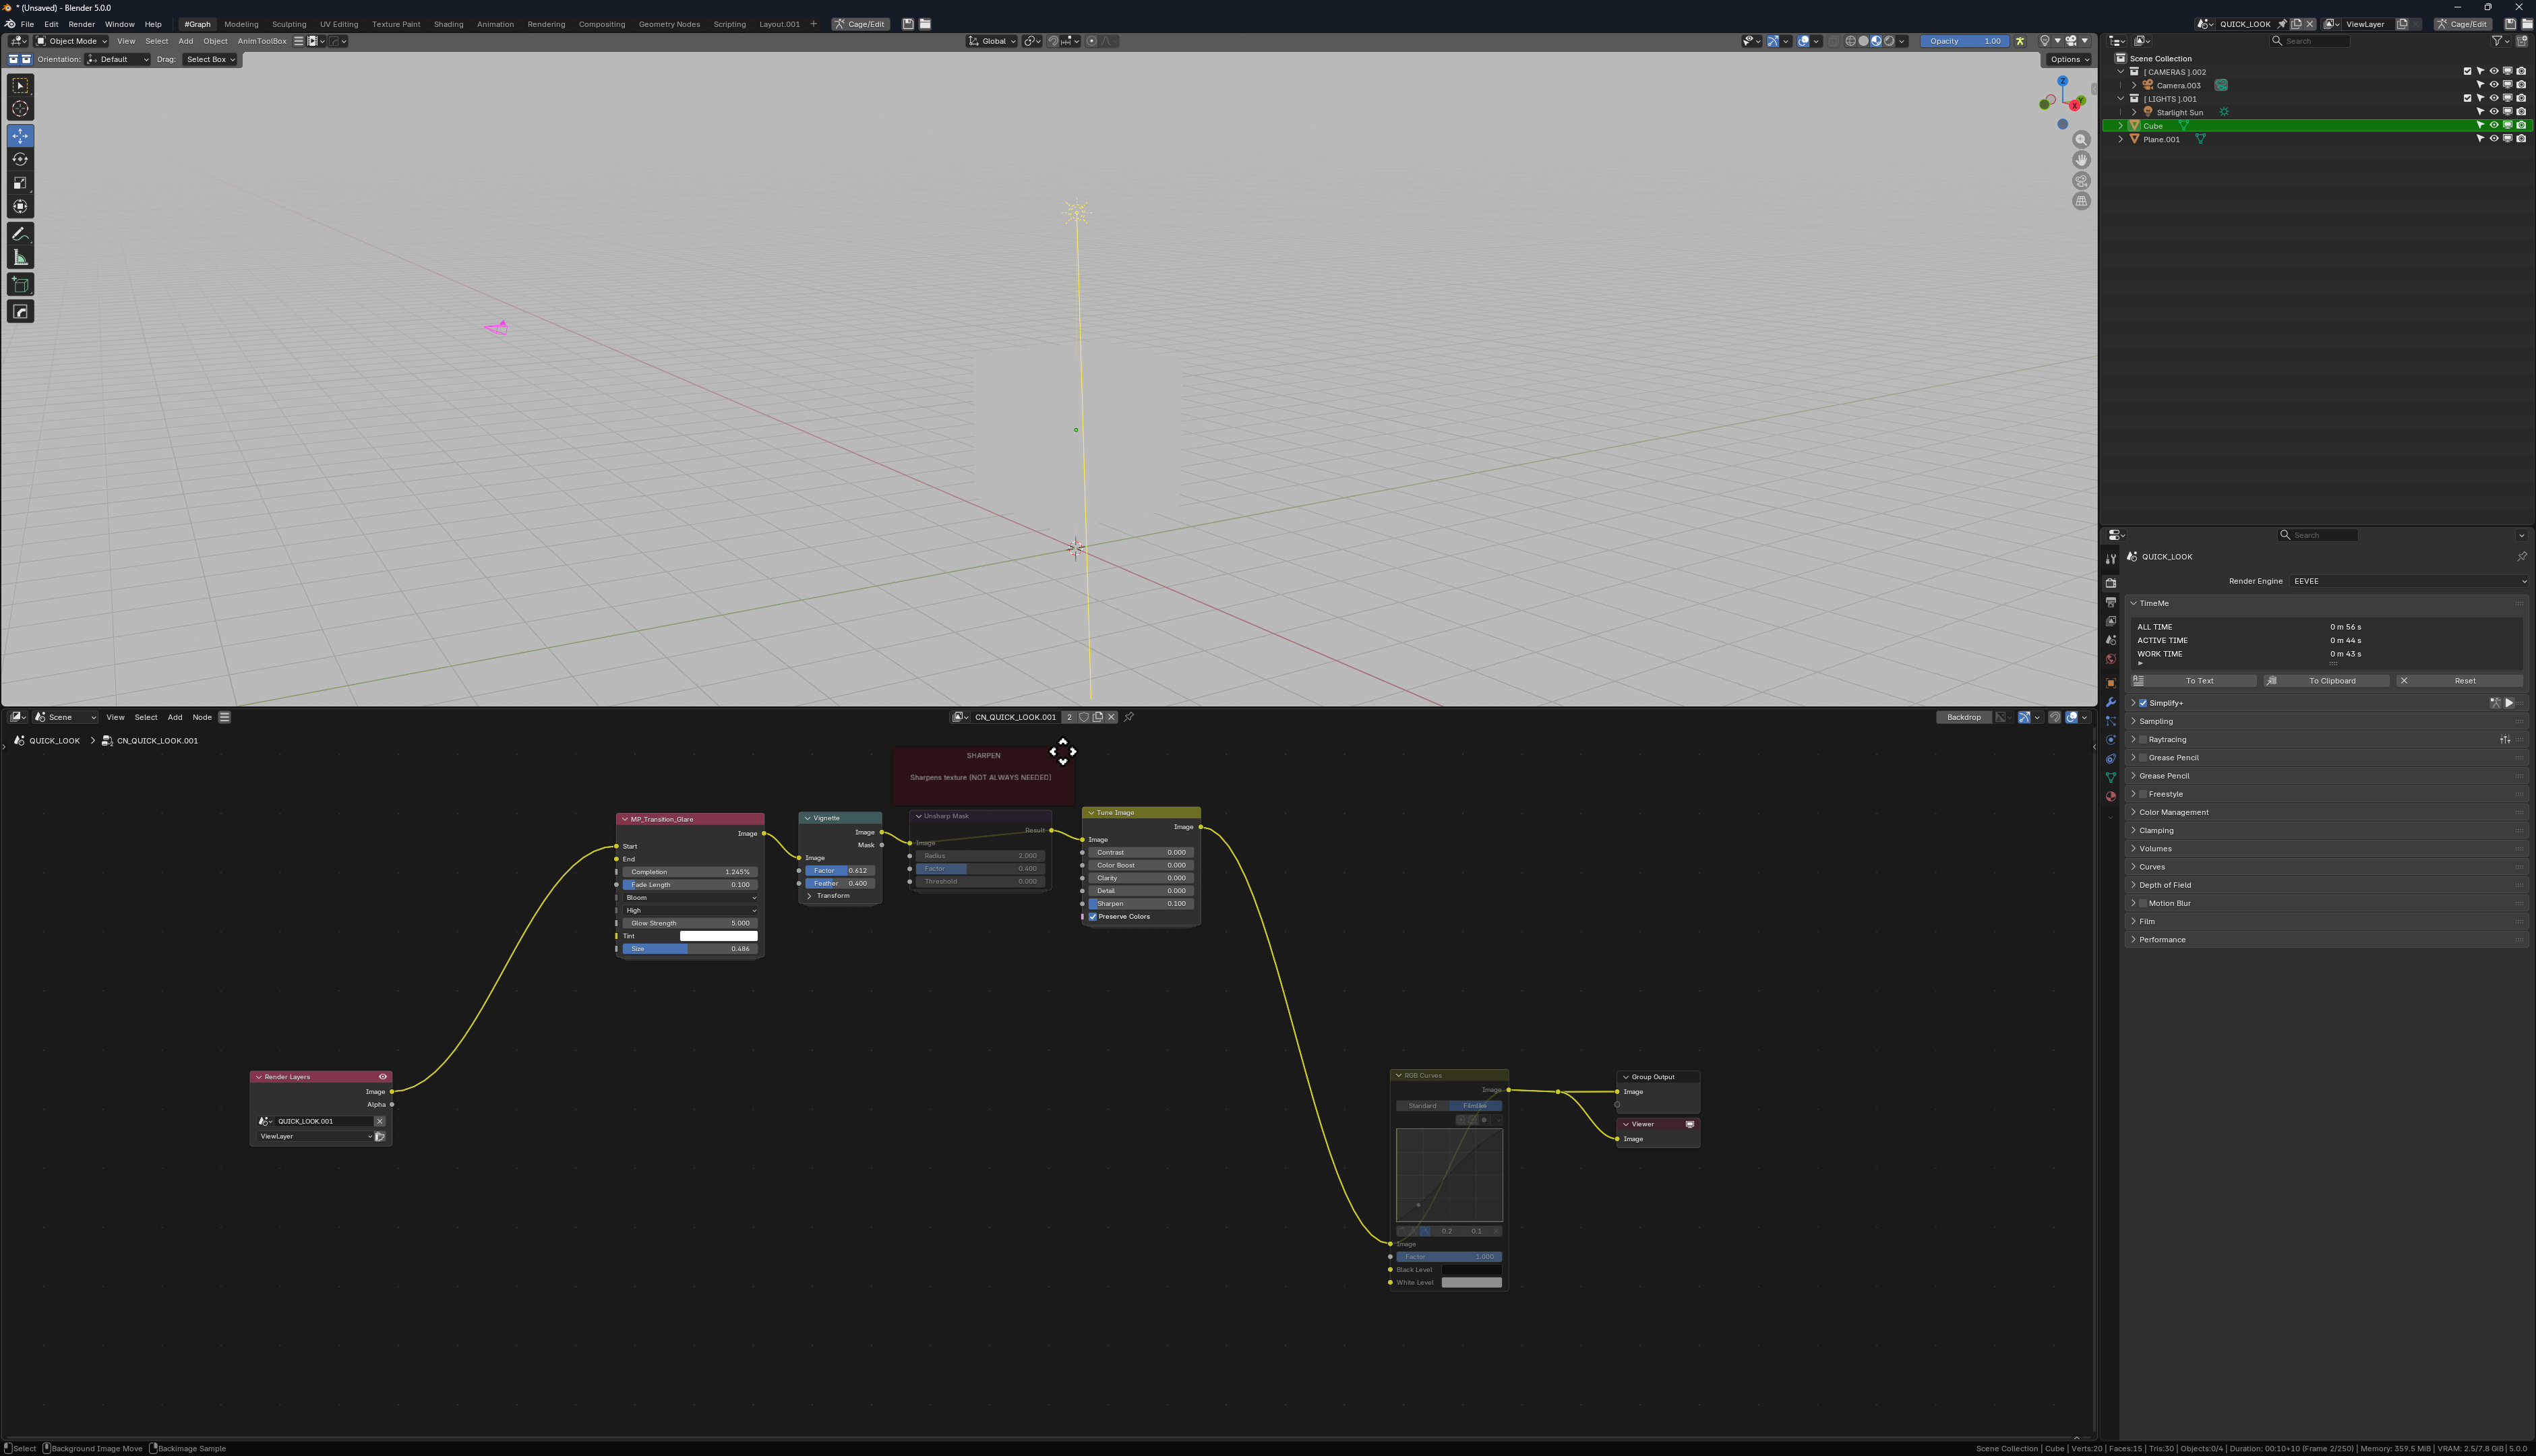This screenshot has height=1456, width=2536.
Task: Select the Select Box tool in viewport toolbar
Action: [x=20, y=86]
